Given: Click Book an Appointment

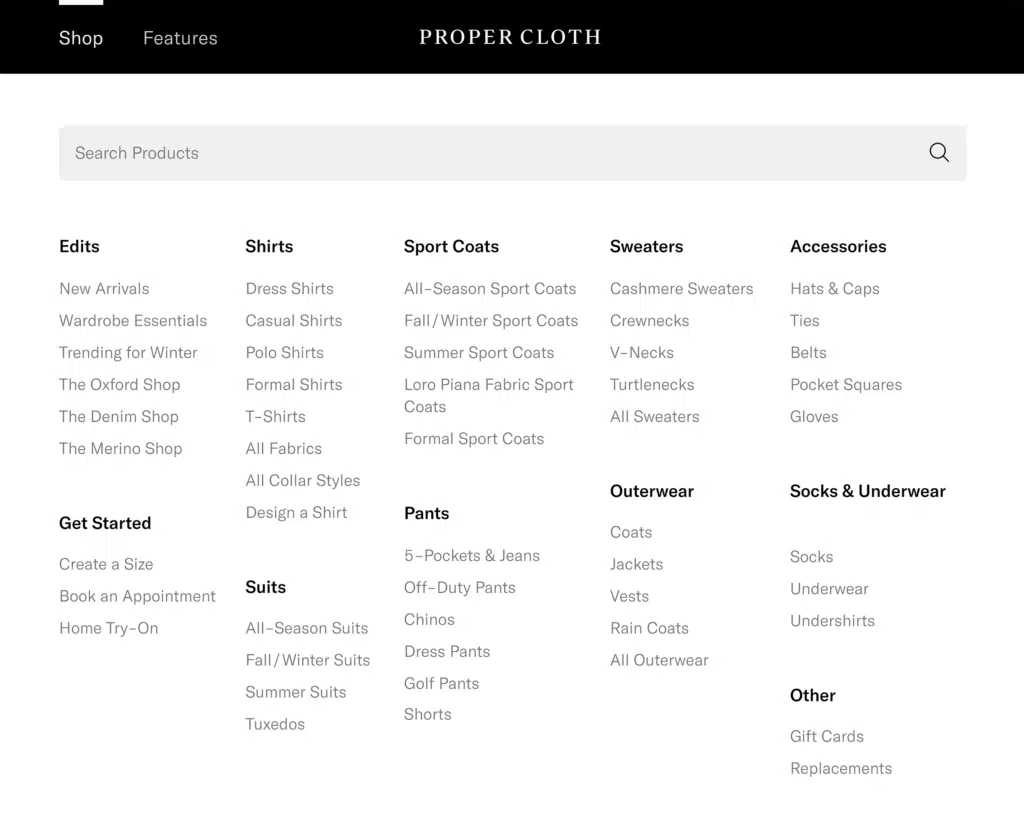Looking at the screenshot, I should (x=137, y=597).
